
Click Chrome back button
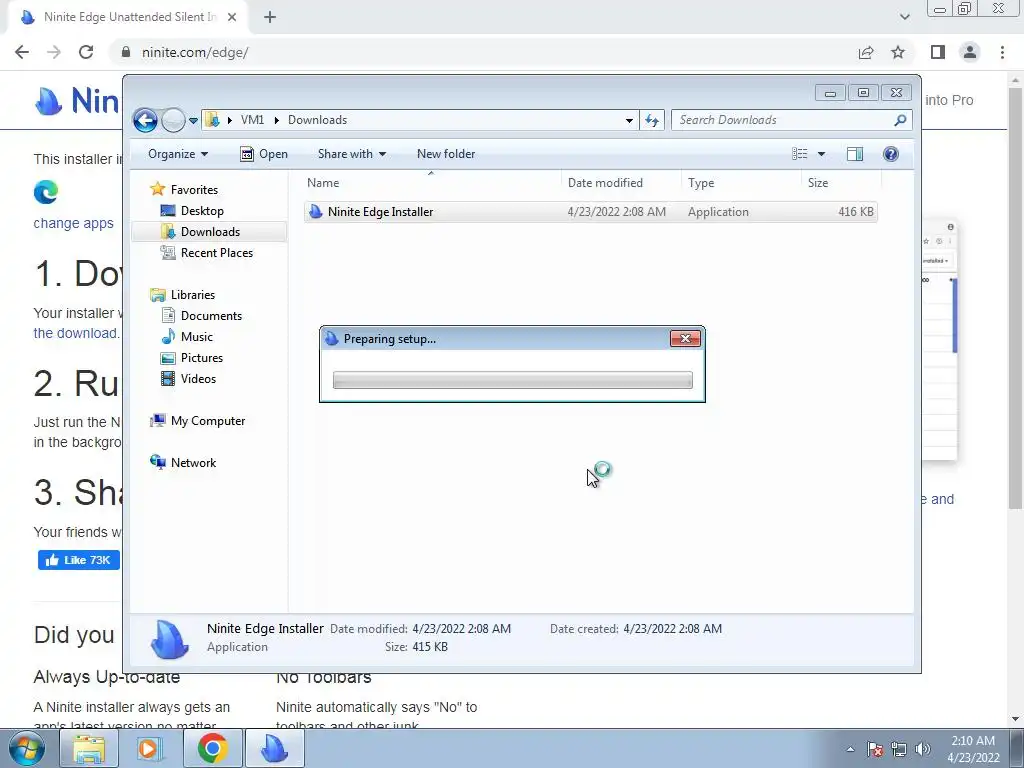tap(22, 52)
